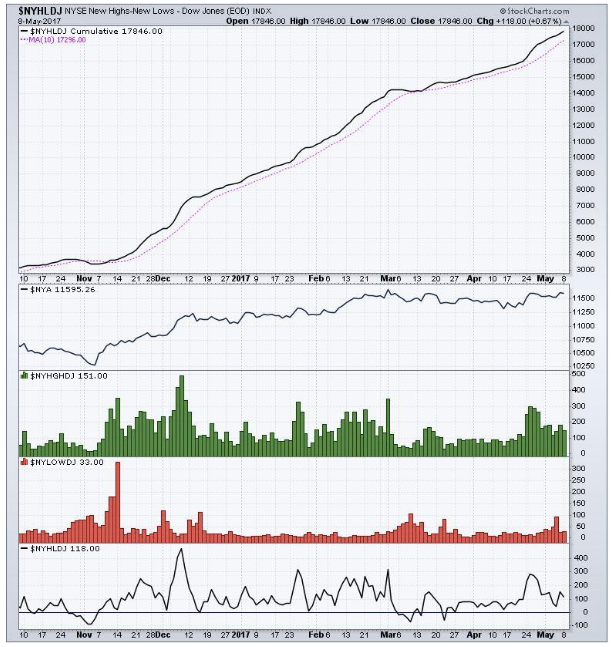The width and height of the screenshot is (612, 647).
Task: Click the $NYHLDJ ticker symbol in chart title
Action: coord(40,11)
